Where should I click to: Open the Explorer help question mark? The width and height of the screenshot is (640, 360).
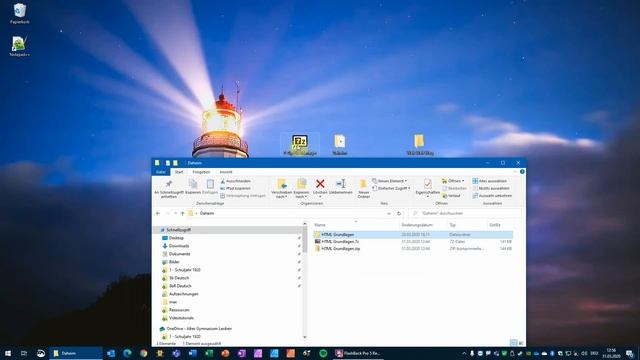[x=522, y=172]
